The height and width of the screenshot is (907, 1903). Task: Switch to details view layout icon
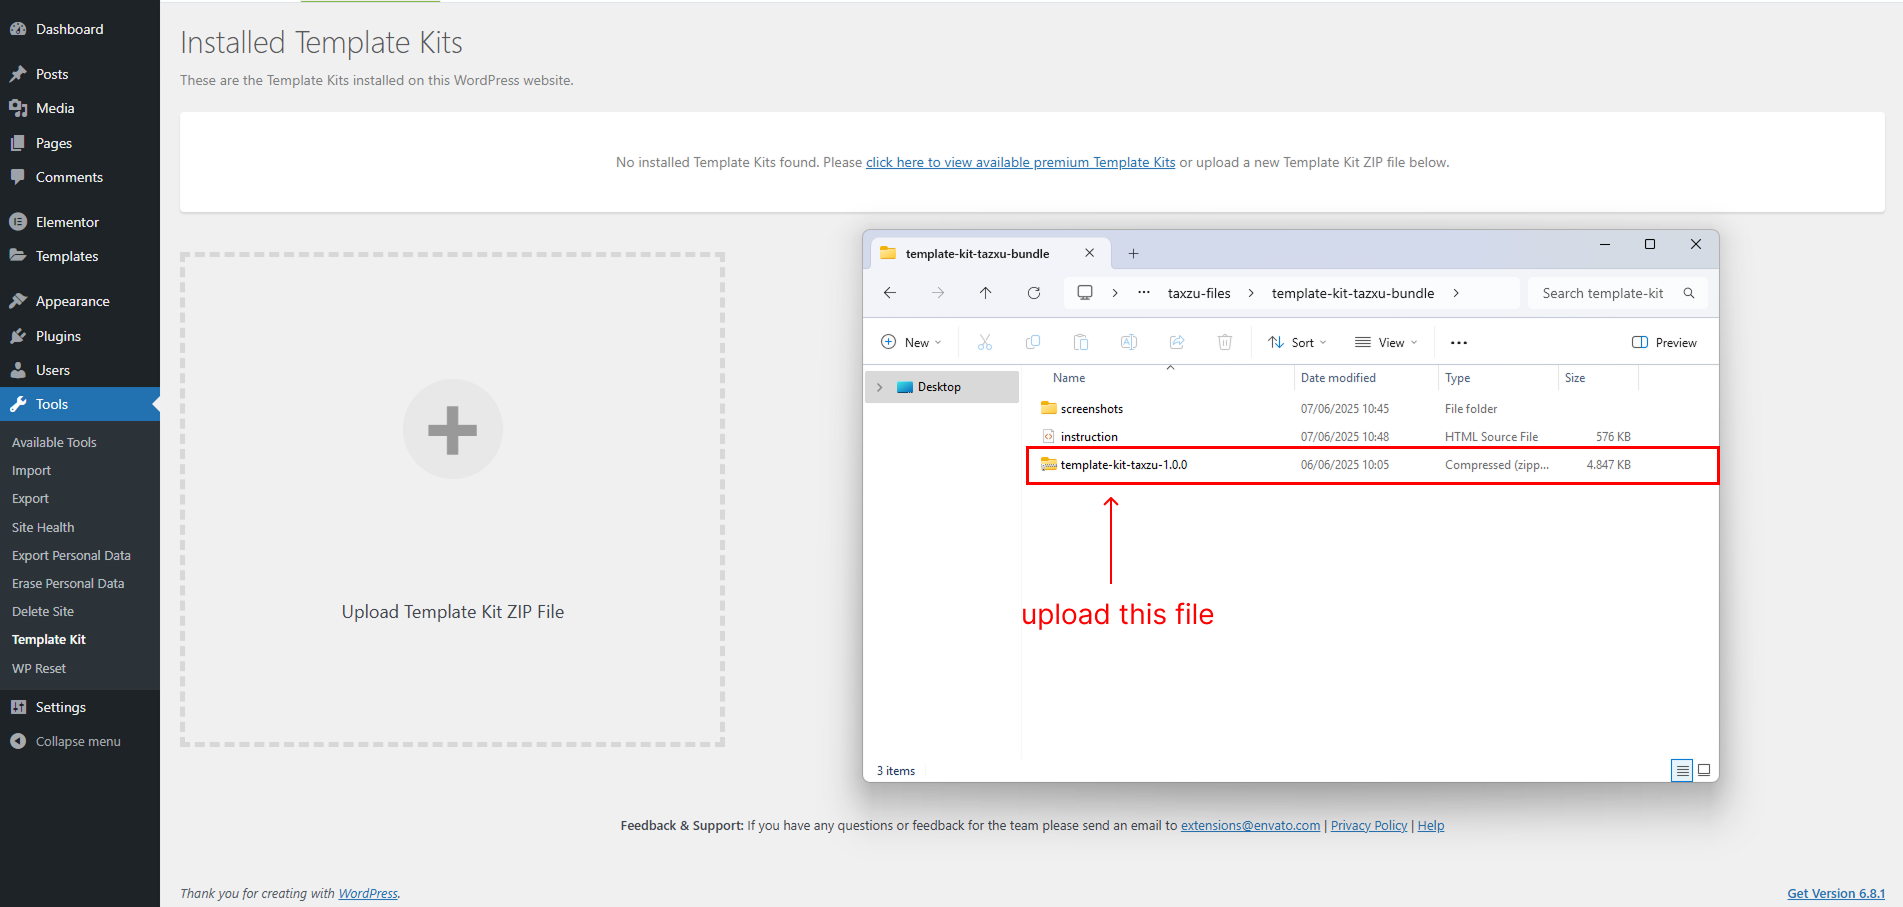point(1682,770)
